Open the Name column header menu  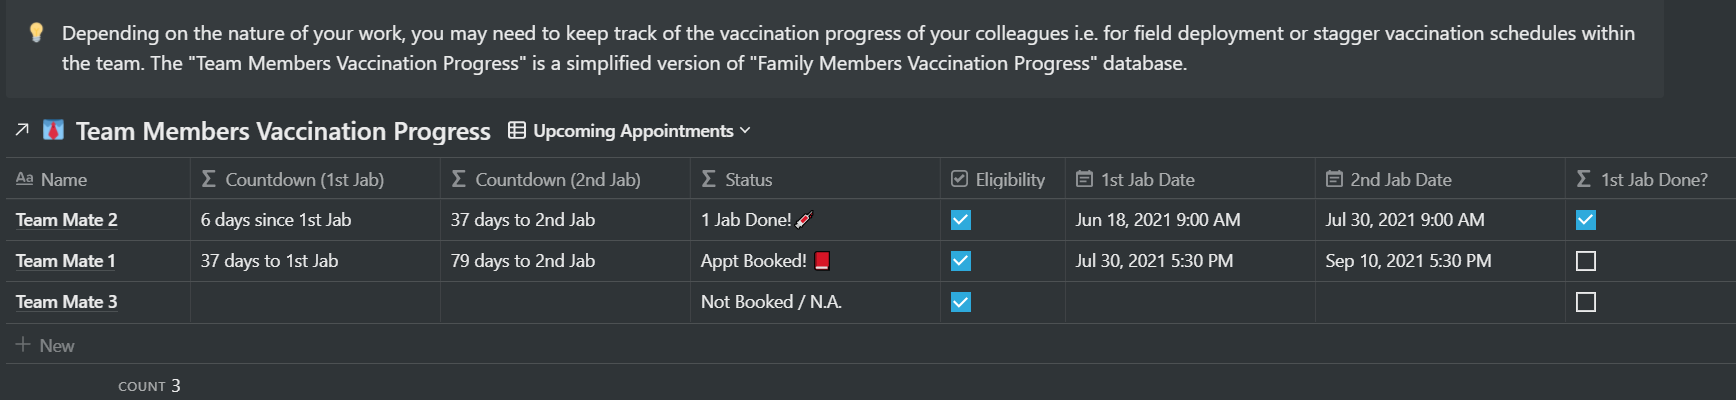(x=98, y=179)
